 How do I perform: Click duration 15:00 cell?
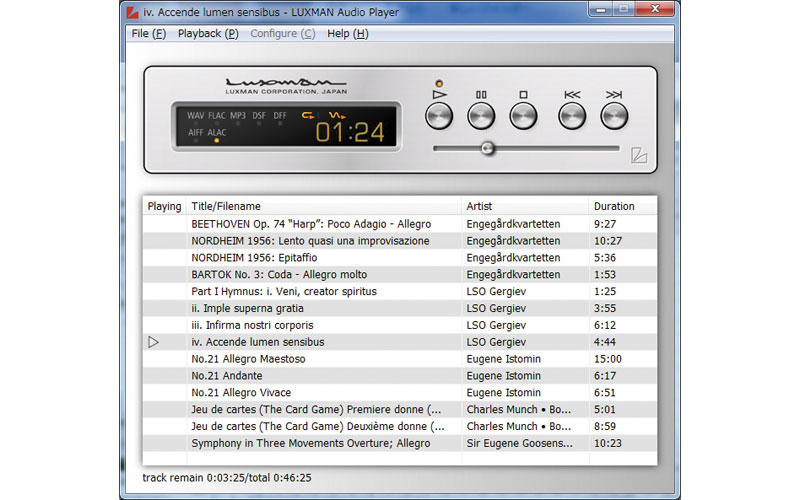click(608, 359)
